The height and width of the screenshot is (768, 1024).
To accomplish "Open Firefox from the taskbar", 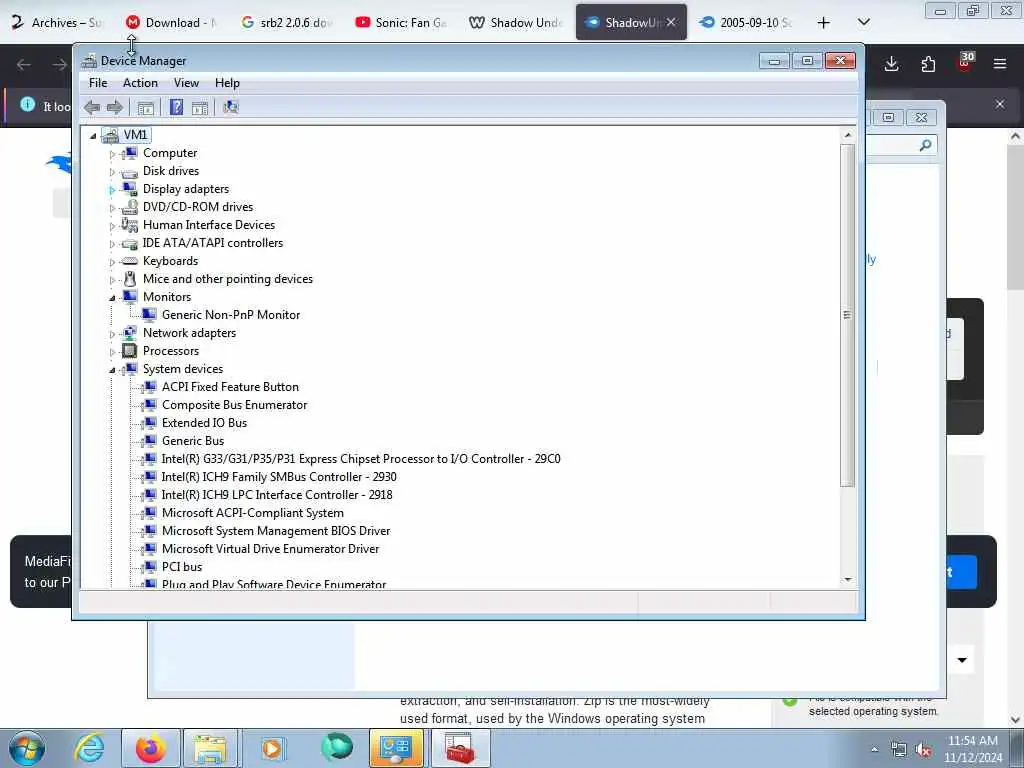I will (x=151, y=748).
